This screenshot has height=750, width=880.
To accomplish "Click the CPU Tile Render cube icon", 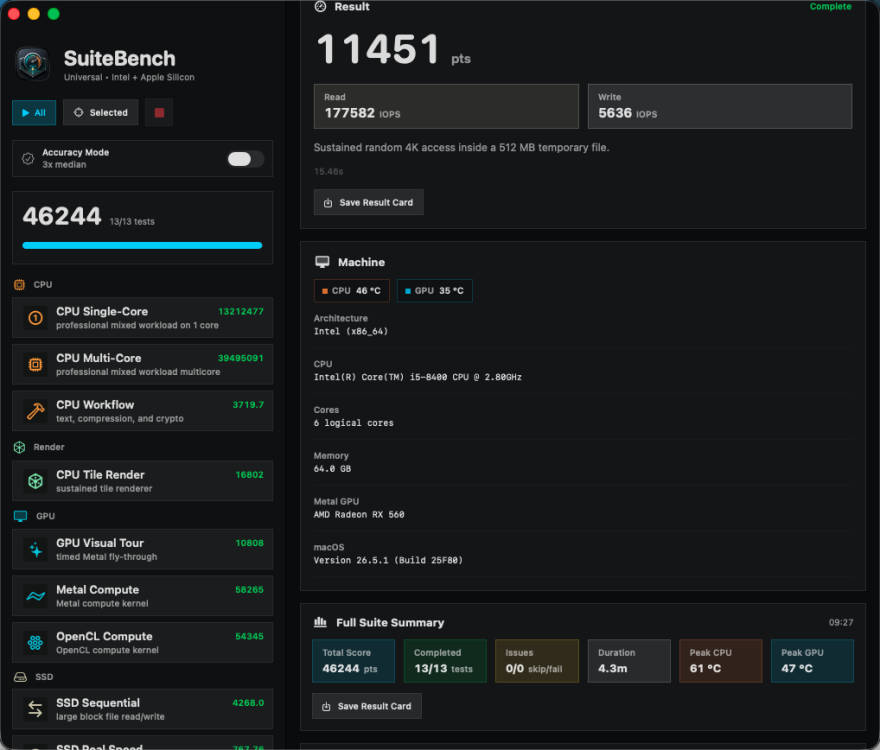I will point(35,481).
